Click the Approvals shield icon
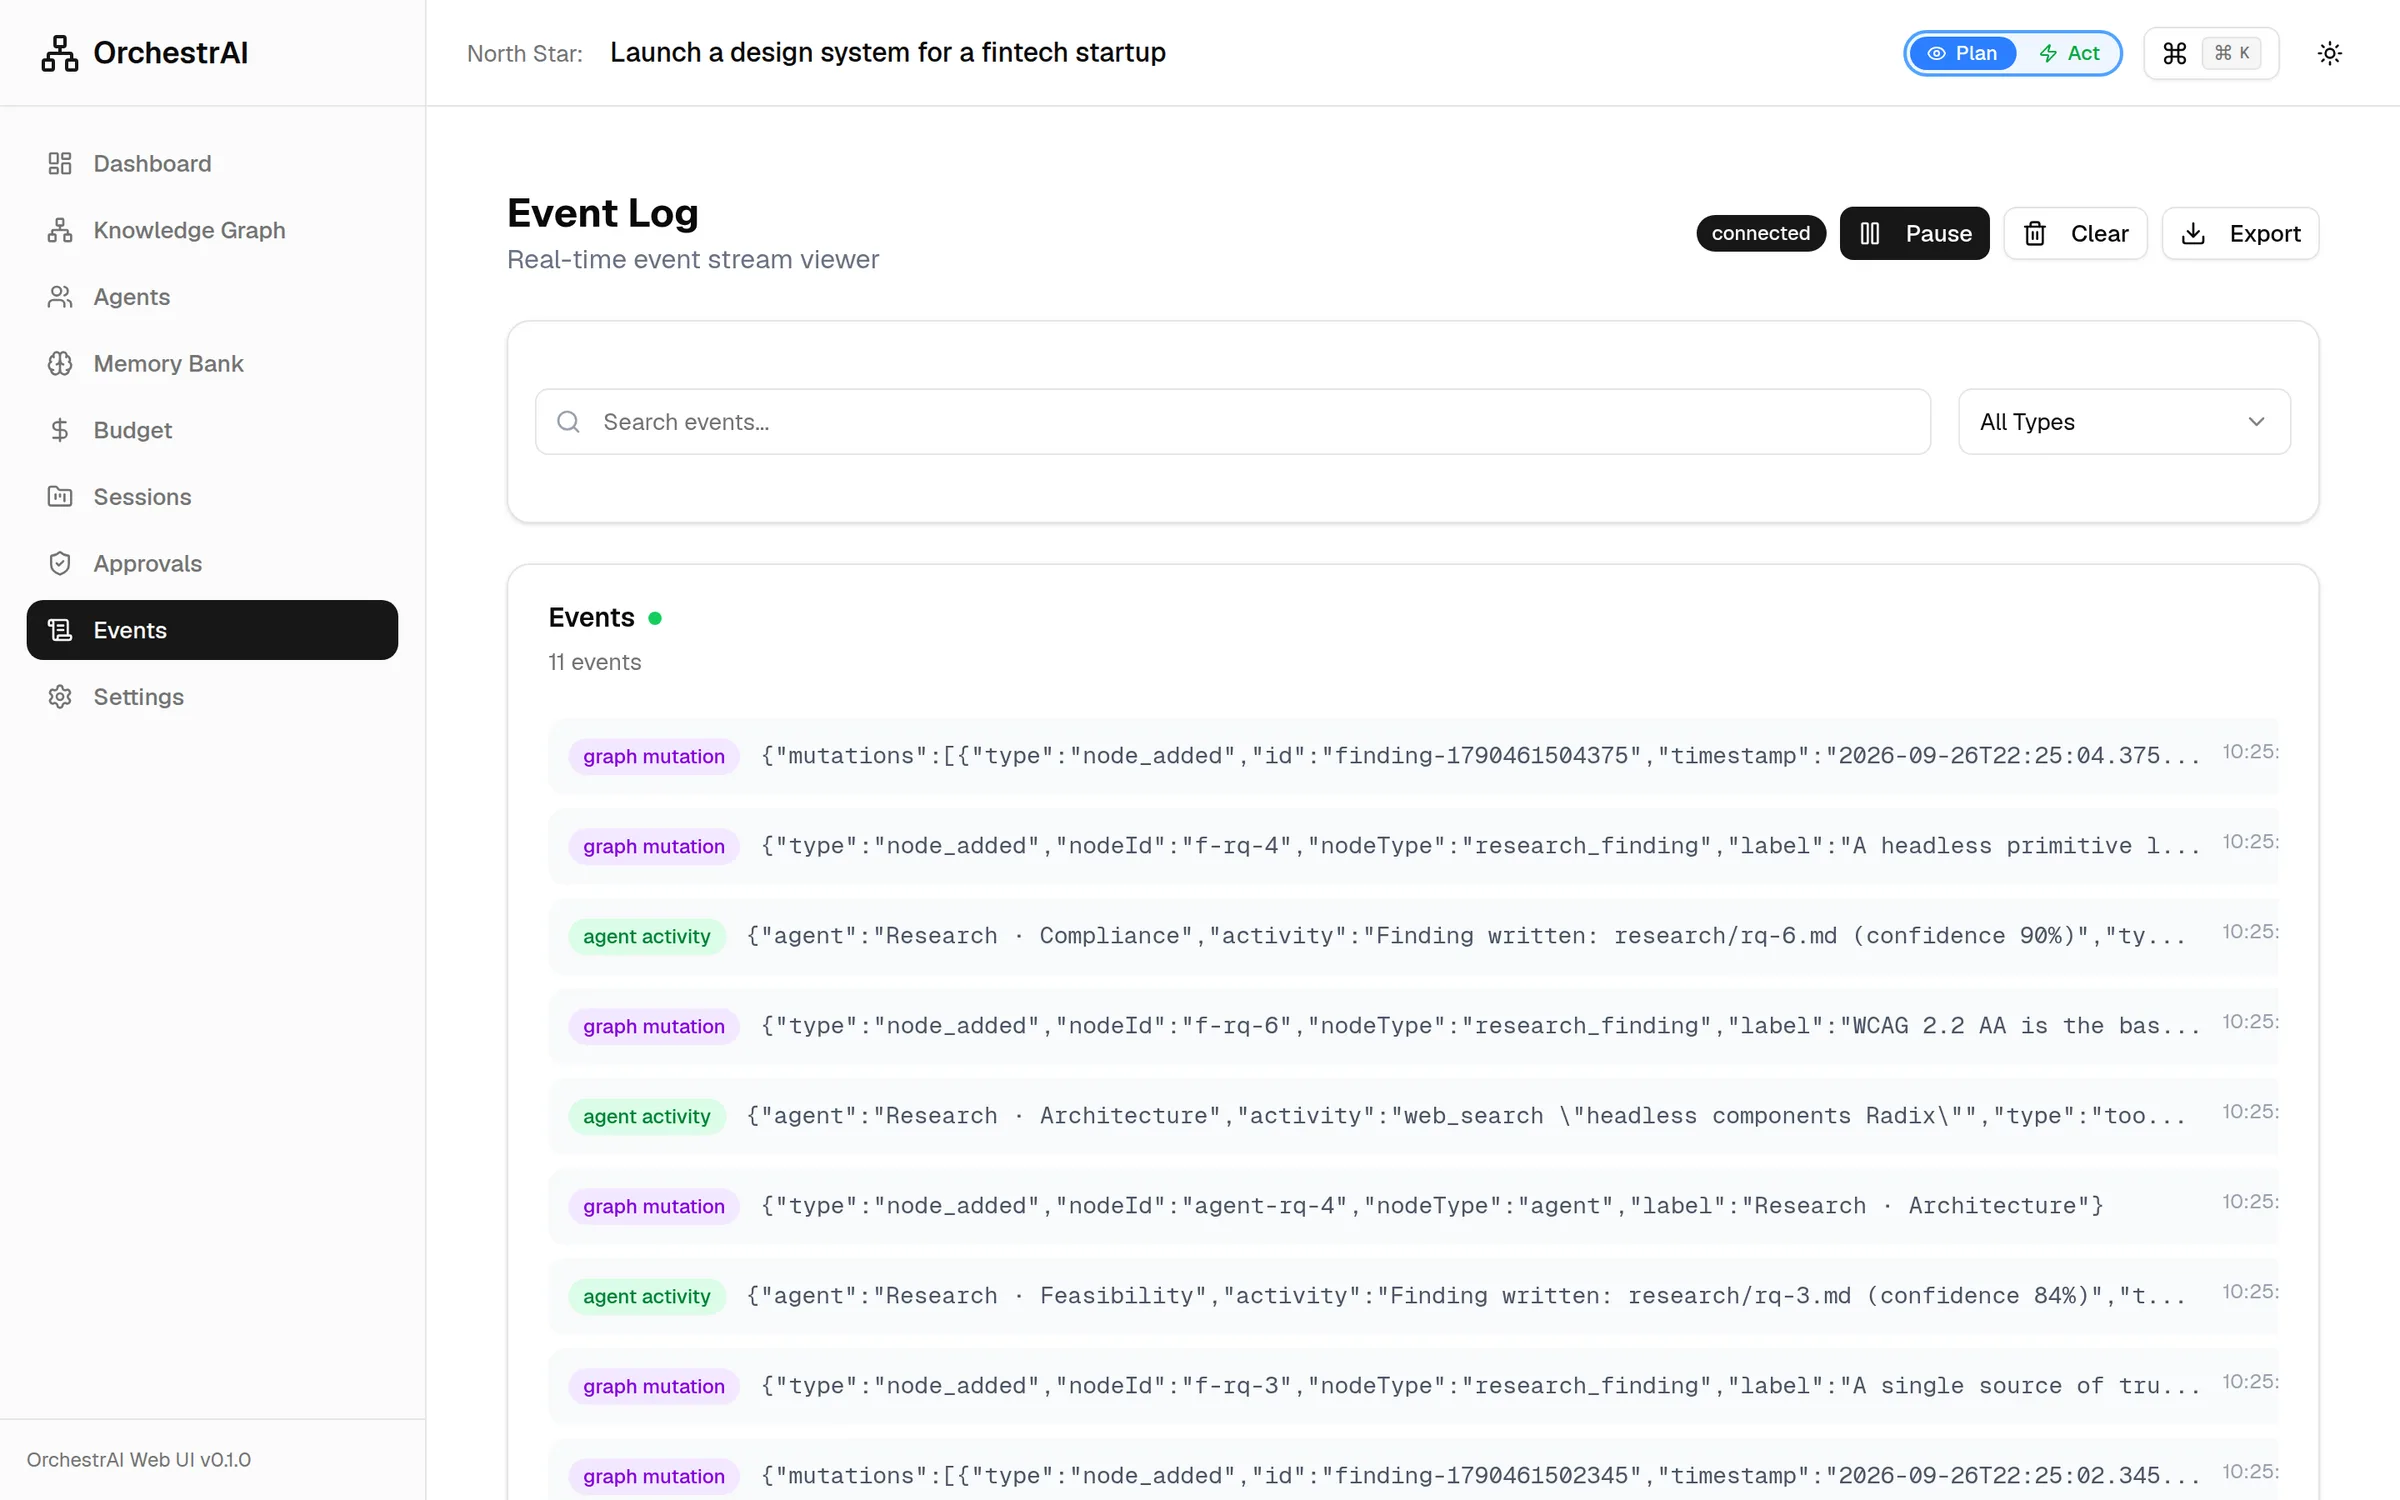The width and height of the screenshot is (2400, 1500). (x=60, y=563)
